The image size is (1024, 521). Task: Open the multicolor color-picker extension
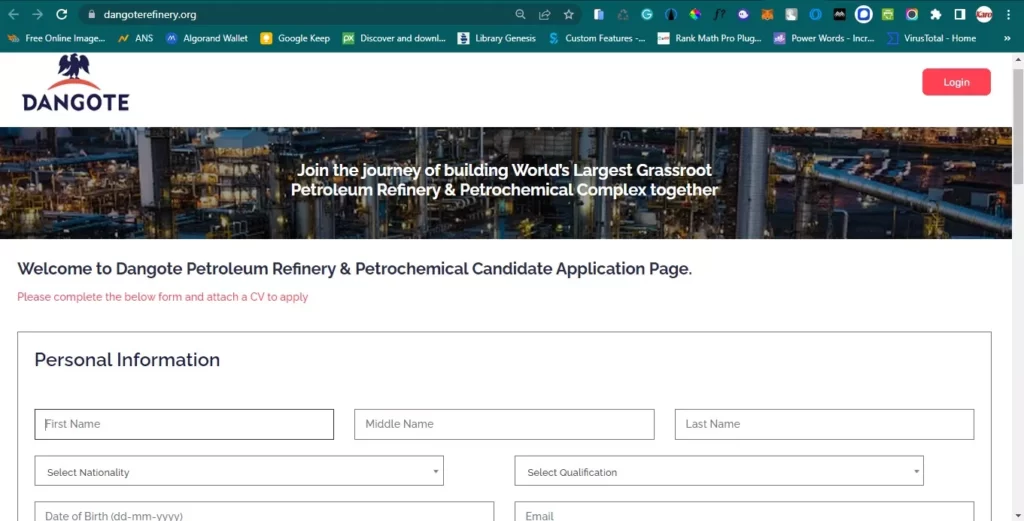(x=695, y=14)
